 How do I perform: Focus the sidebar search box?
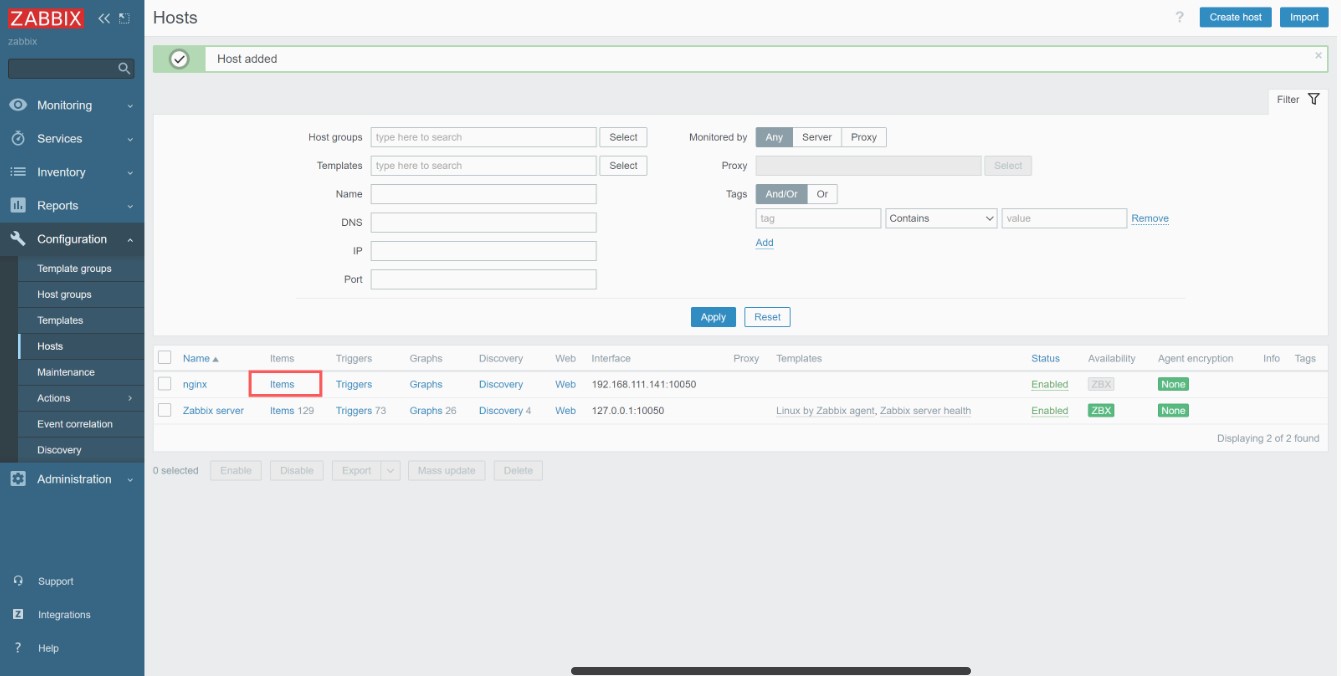(x=62, y=69)
